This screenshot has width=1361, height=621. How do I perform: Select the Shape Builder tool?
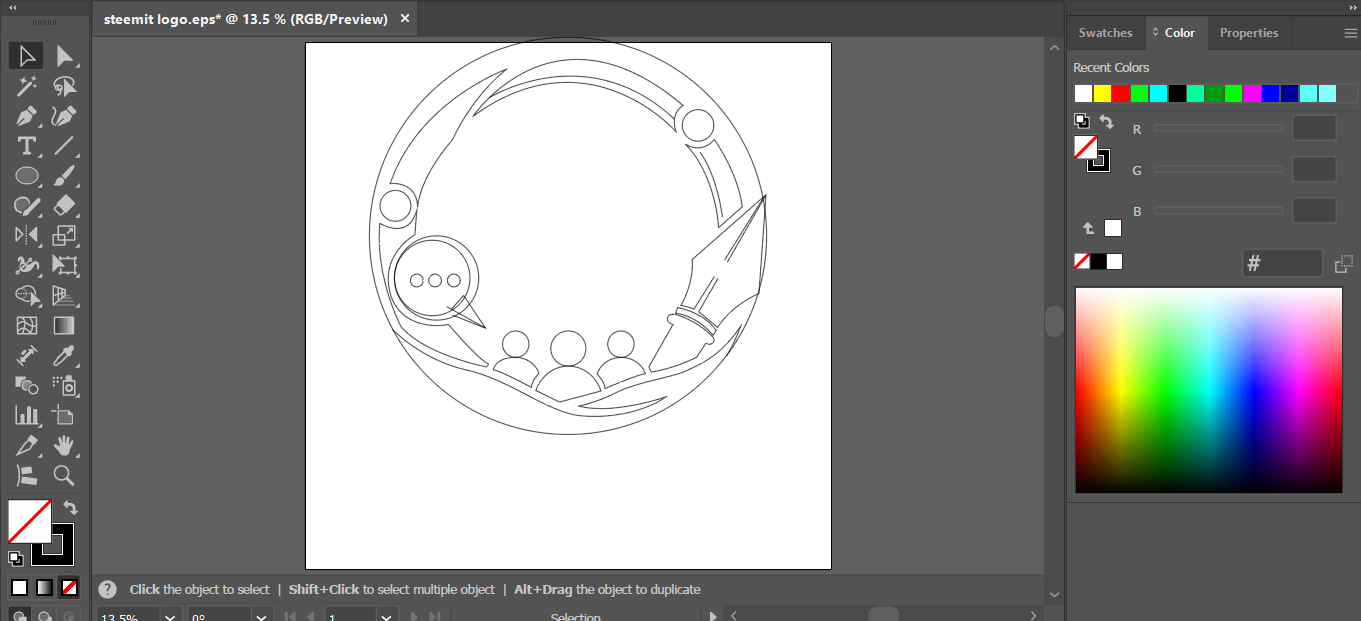(27, 296)
